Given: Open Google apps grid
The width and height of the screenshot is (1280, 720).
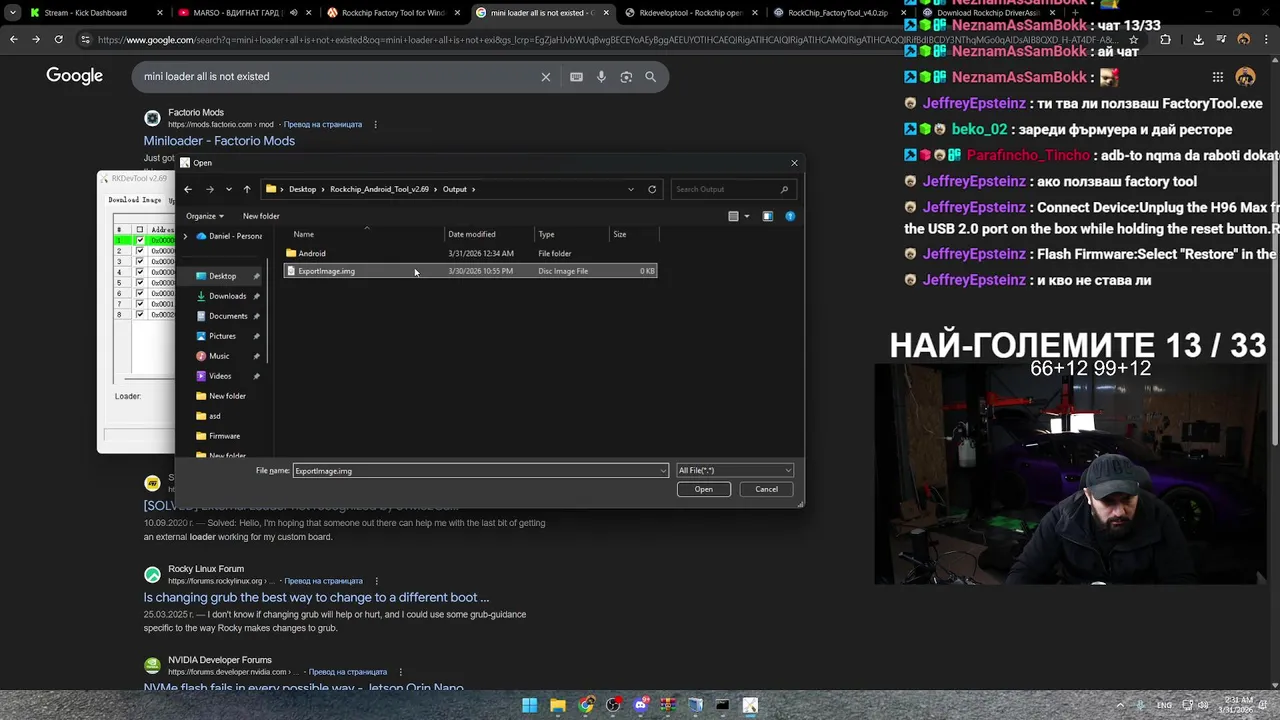Looking at the screenshot, I should pyautogui.click(x=1217, y=77).
